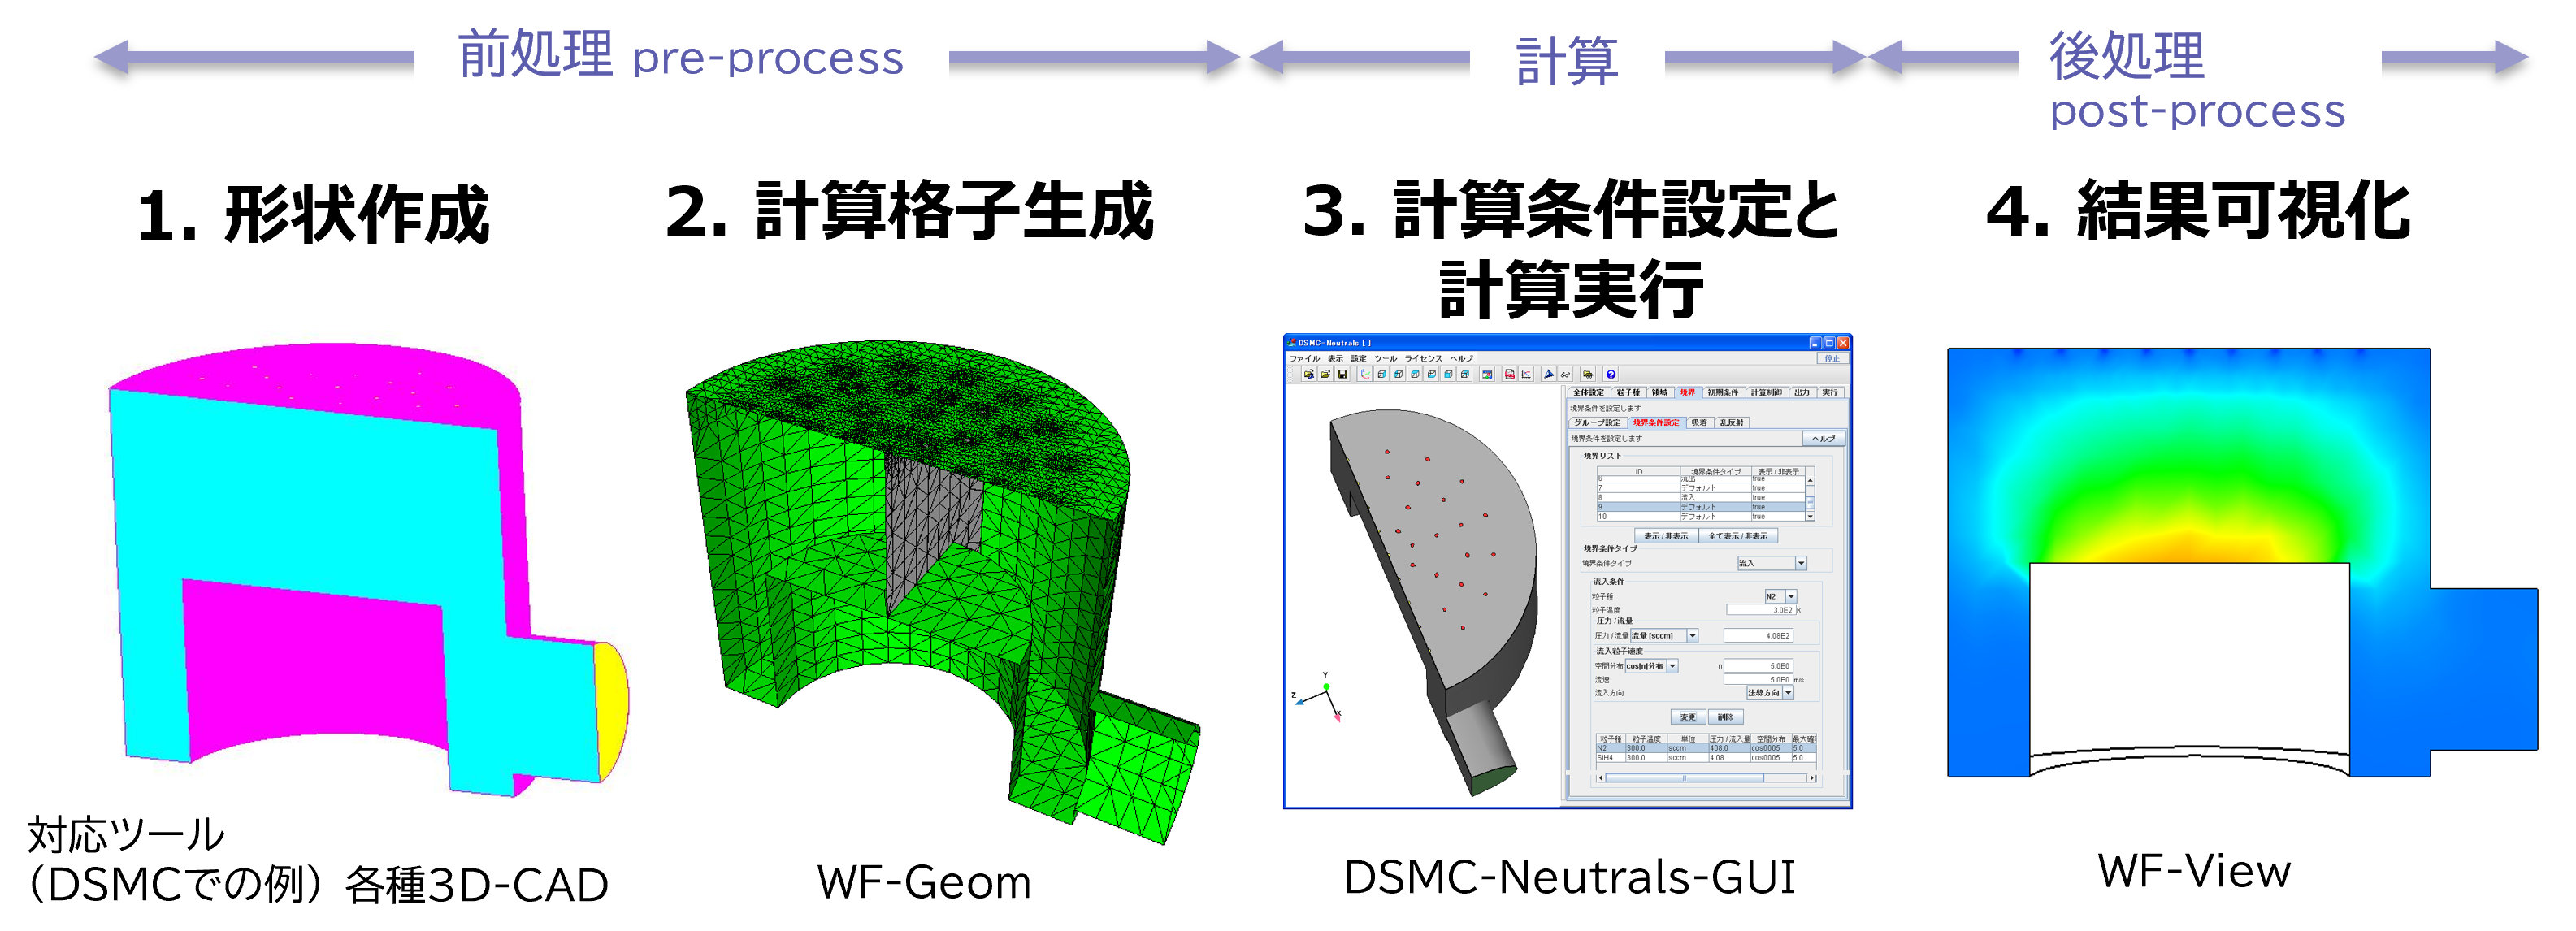
Task: Open the 吸着 sub-tab
Action: (x=1699, y=423)
